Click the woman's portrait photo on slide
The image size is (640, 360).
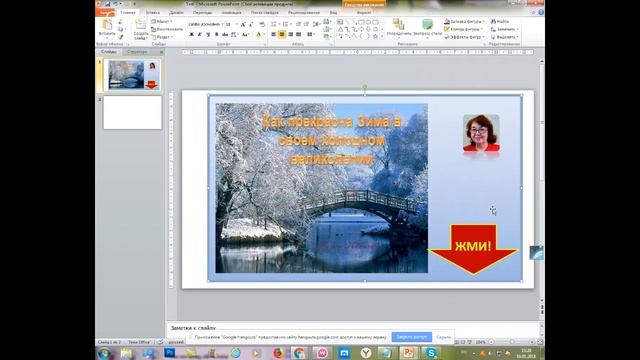[x=481, y=133]
